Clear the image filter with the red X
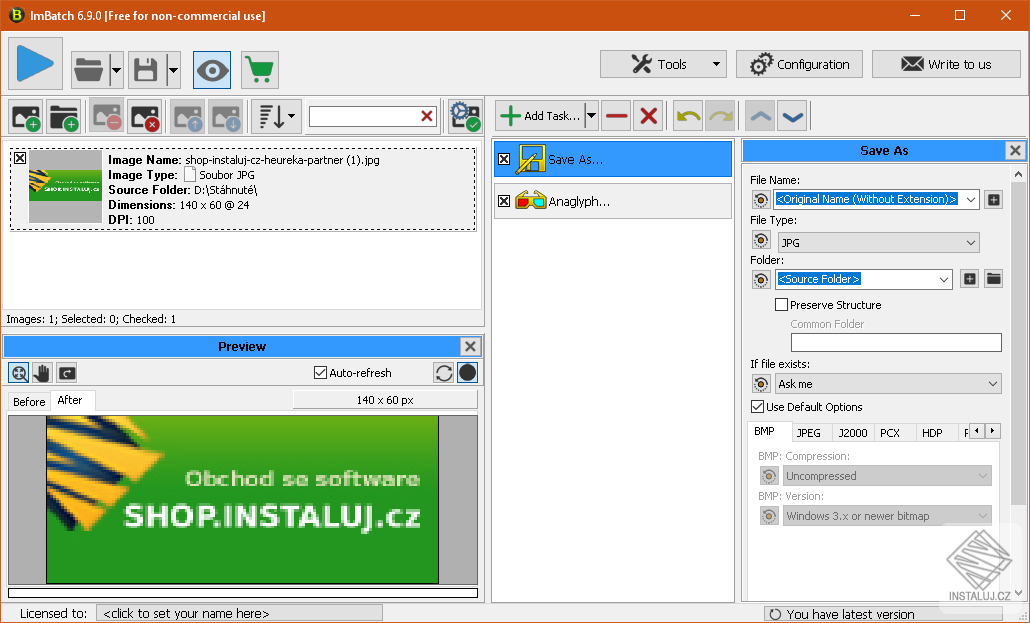This screenshot has height=623, width=1030. point(427,116)
